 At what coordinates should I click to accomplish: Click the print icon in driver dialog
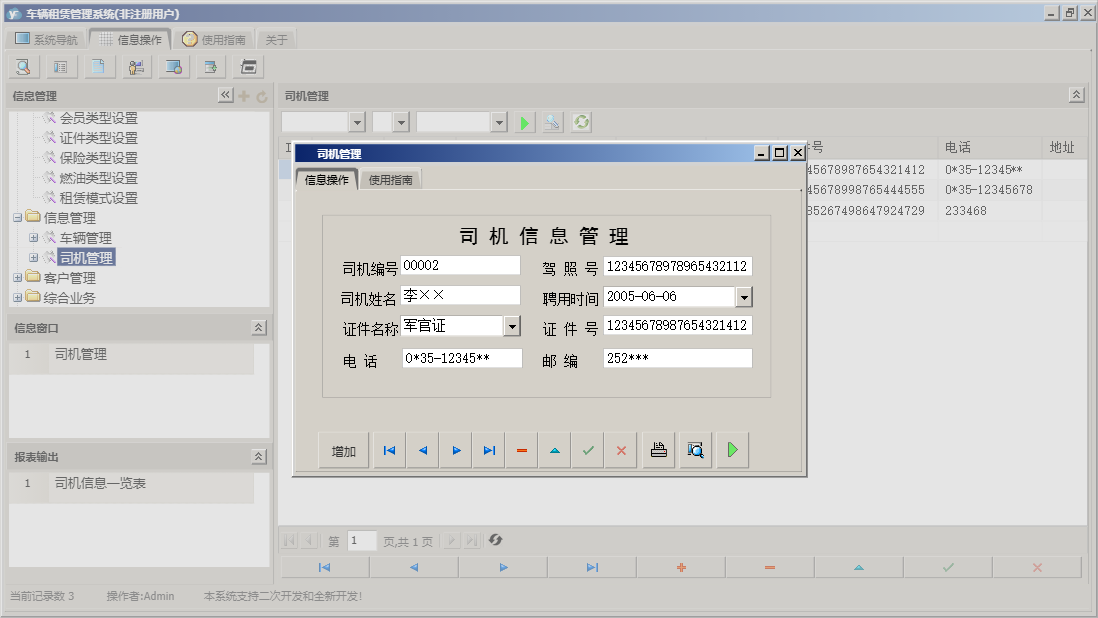(x=658, y=451)
